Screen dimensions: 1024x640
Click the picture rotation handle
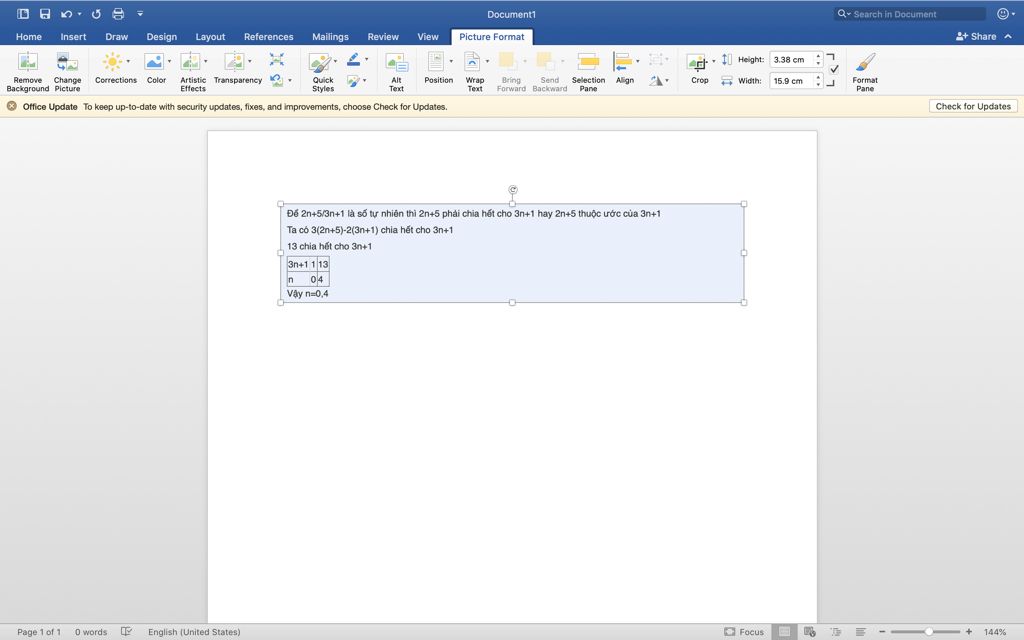point(513,189)
